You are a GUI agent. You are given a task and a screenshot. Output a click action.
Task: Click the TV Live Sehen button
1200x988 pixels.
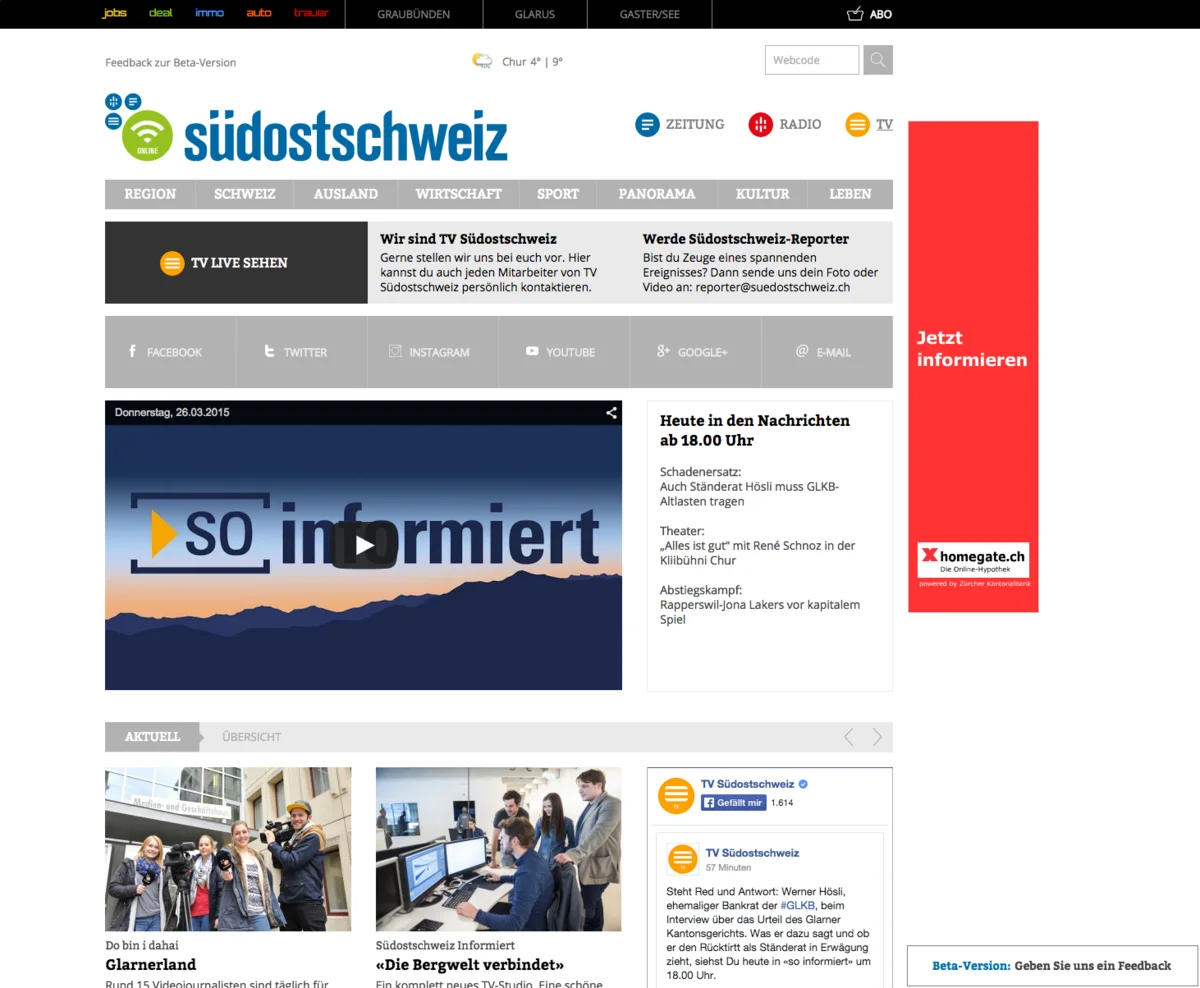[x=236, y=263]
